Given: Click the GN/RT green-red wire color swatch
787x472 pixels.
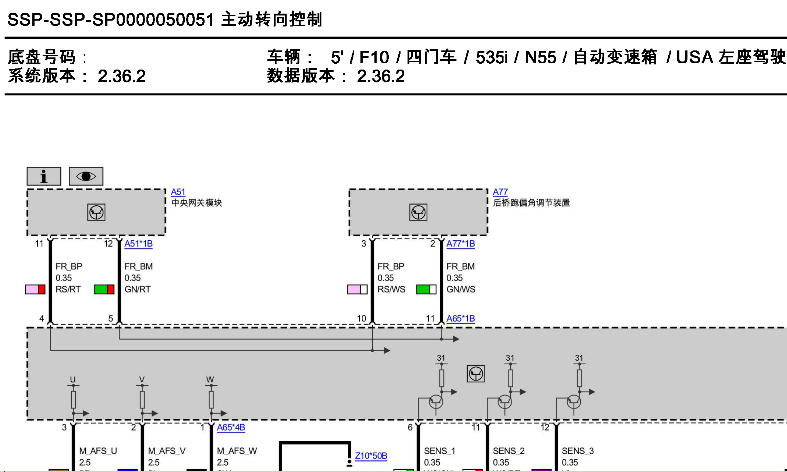Looking at the screenshot, I should pos(104,289).
